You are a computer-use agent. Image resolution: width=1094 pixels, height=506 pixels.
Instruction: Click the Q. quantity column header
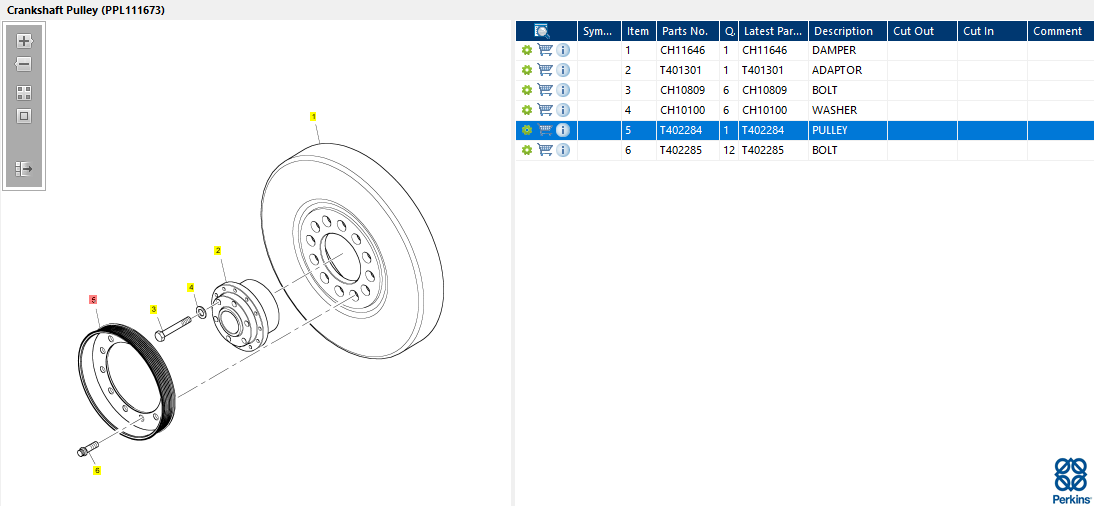(x=728, y=31)
